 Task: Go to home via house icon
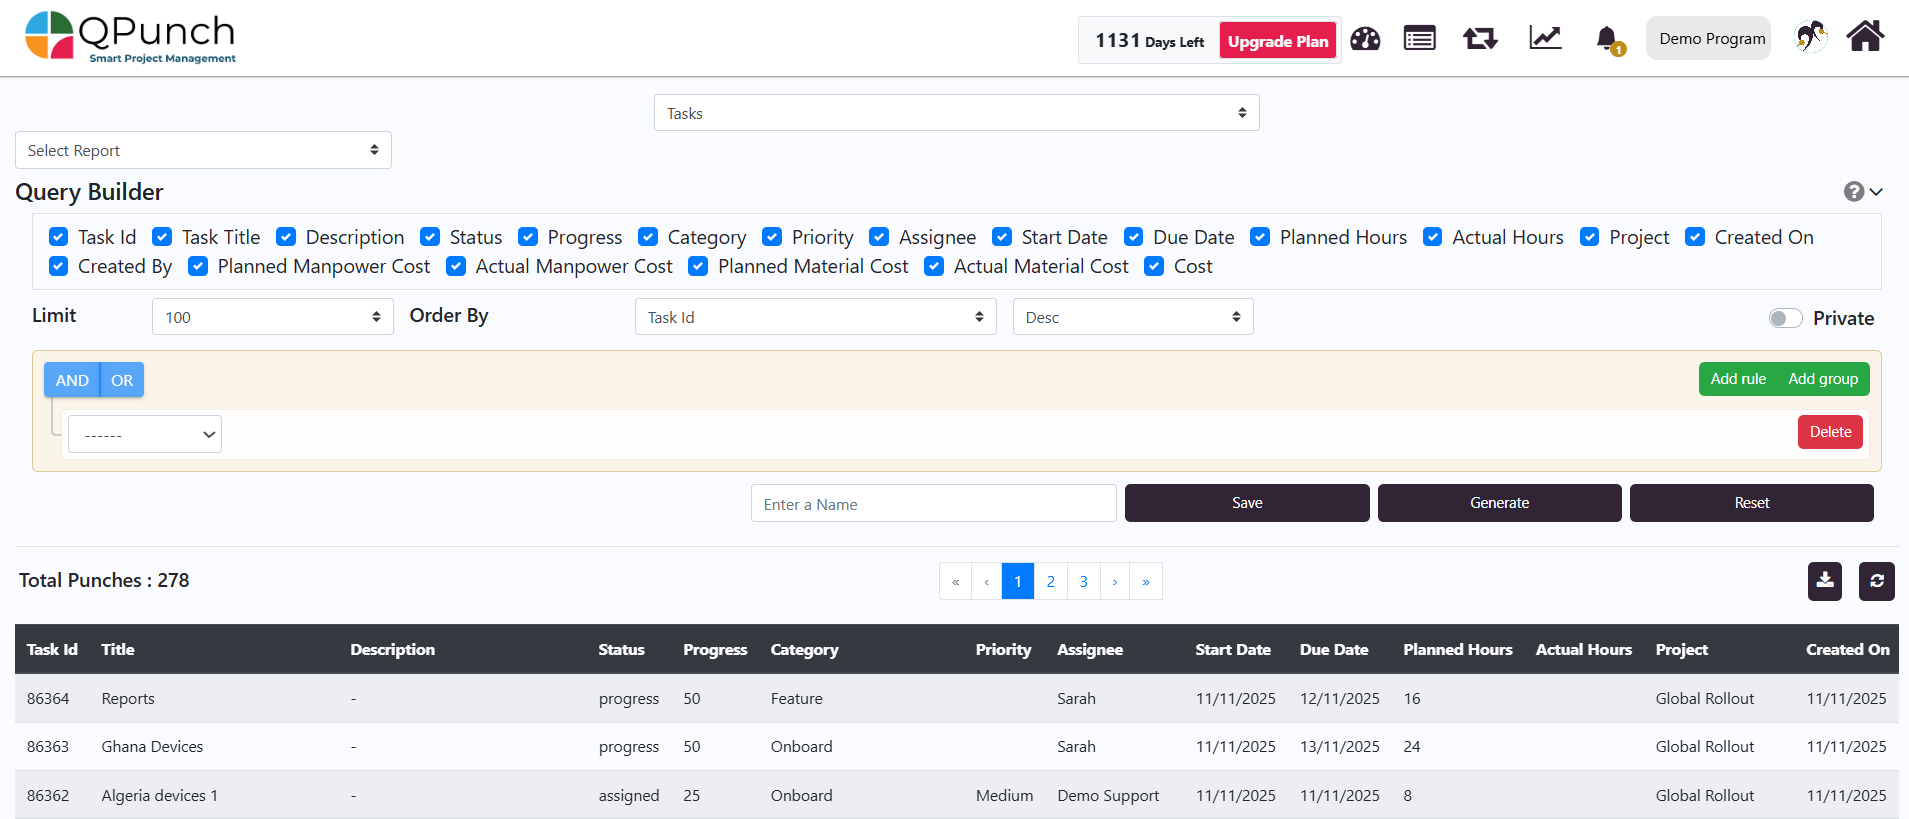tap(1865, 37)
